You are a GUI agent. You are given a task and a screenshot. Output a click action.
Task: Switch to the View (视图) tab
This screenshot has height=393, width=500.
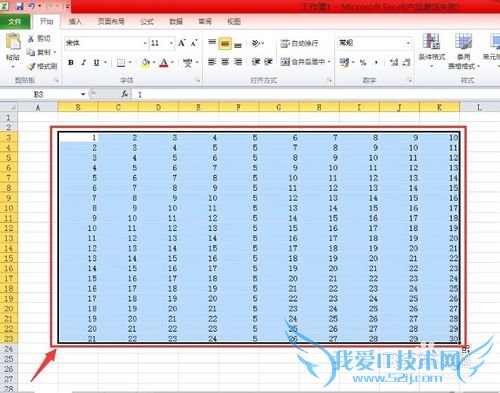click(234, 22)
